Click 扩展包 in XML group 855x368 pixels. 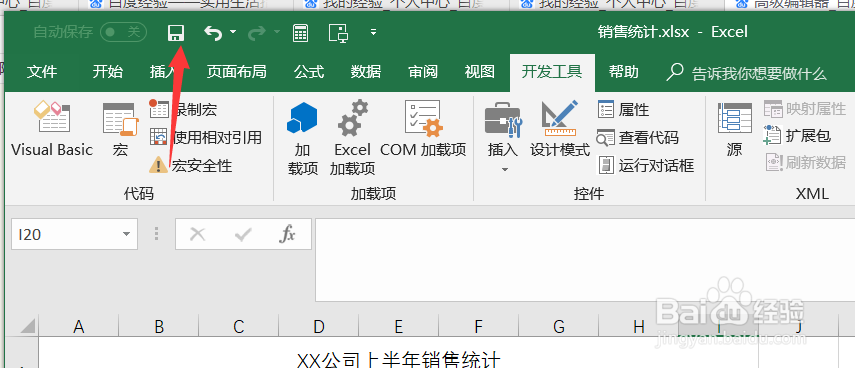point(798,135)
